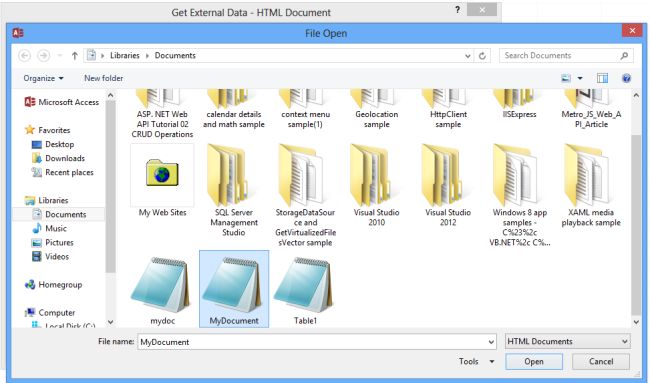Viewport: 650px width, 383px height.
Task: Select calendar details and math sample folder
Action: [x=234, y=109]
